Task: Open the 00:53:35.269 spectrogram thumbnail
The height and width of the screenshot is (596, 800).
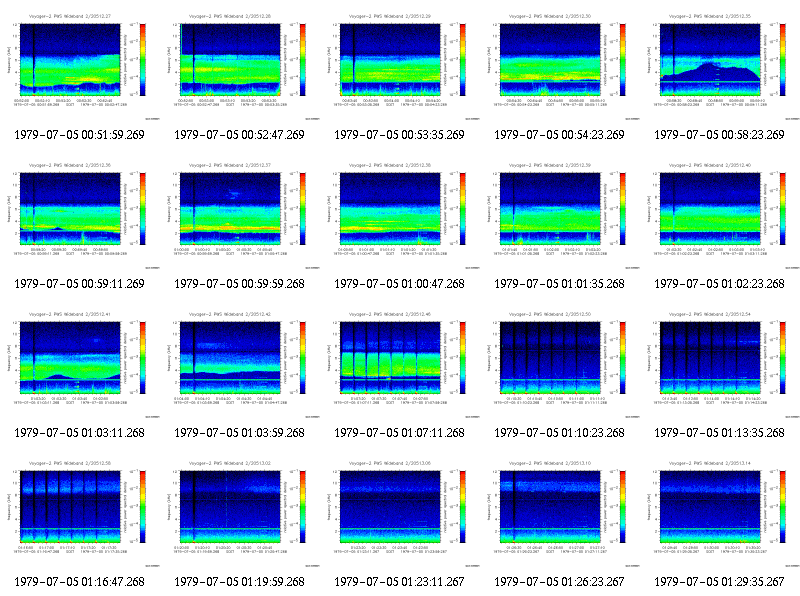Action: (x=400, y=64)
